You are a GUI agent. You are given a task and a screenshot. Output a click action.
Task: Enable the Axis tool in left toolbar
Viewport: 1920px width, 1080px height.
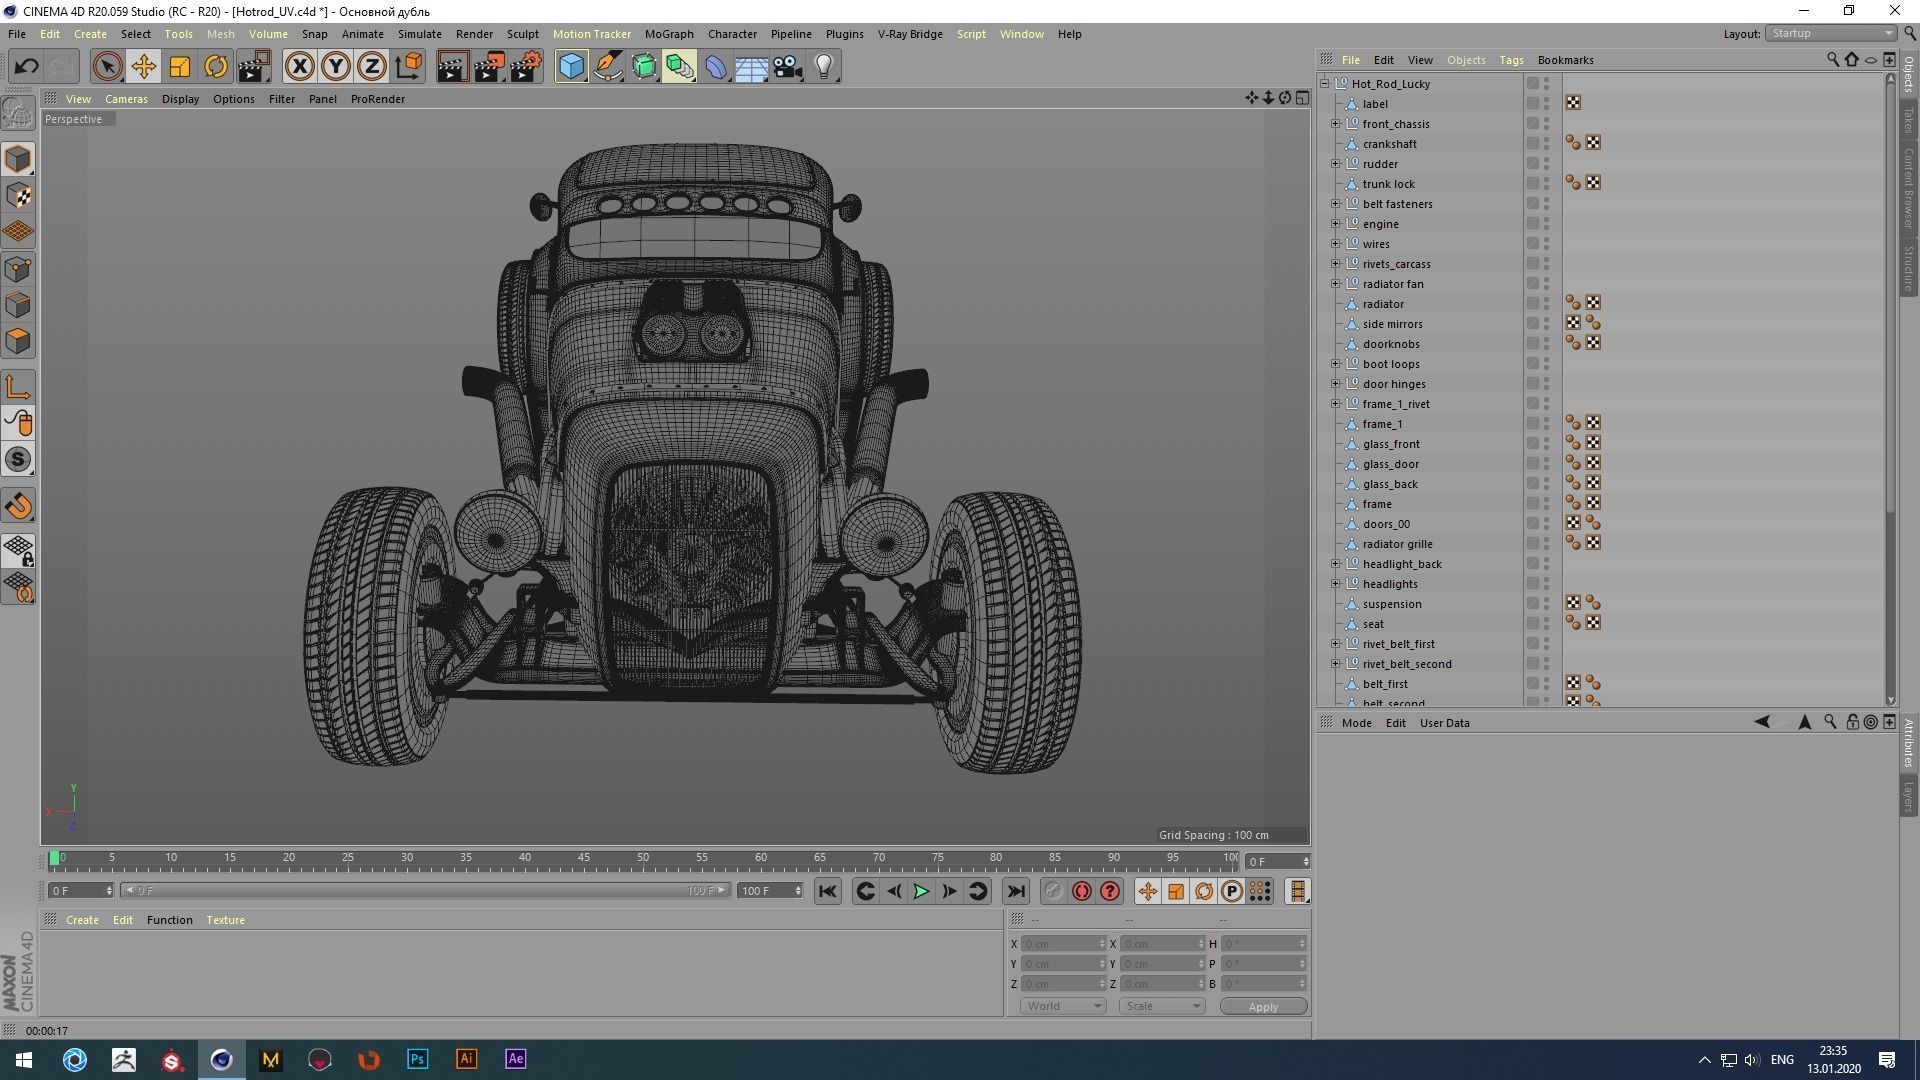click(x=18, y=387)
